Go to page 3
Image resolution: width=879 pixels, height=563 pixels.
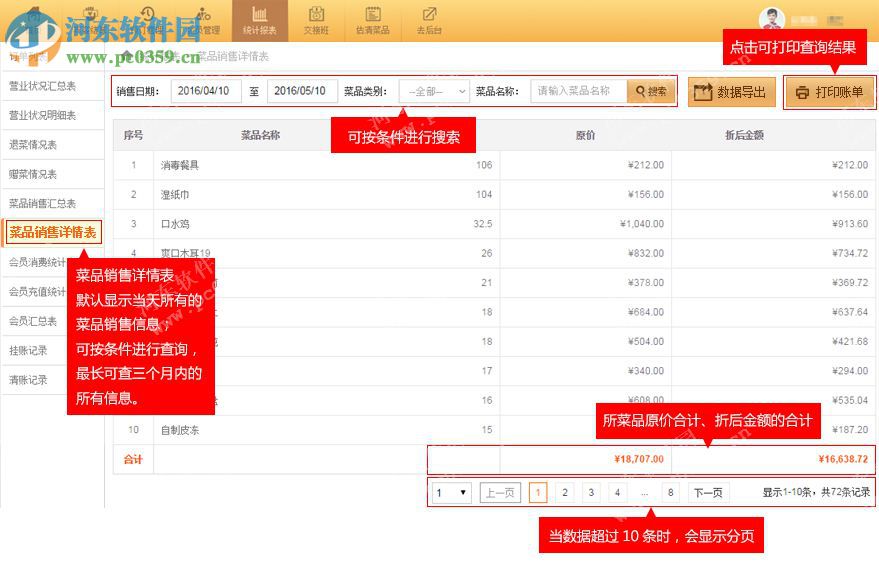pyautogui.click(x=591, y=493)
